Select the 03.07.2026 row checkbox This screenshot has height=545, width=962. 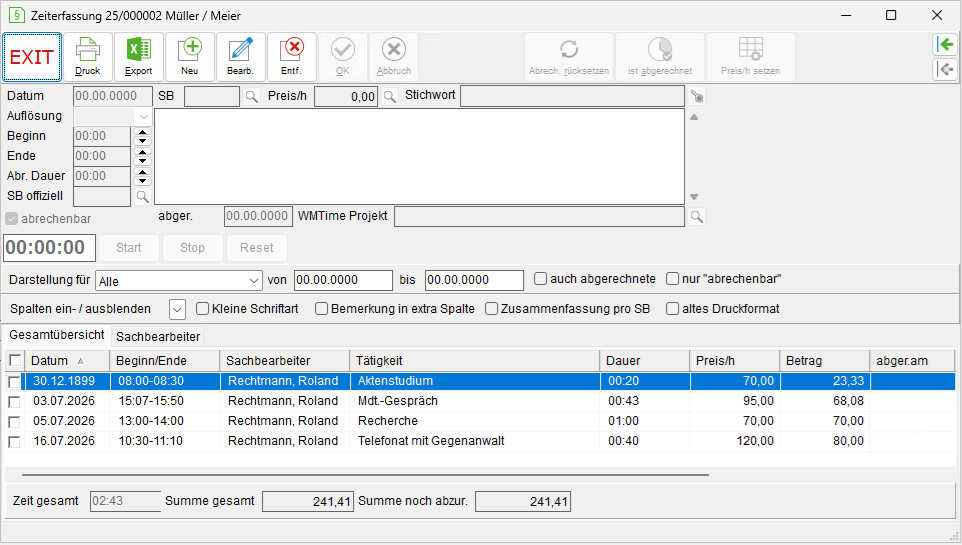tap(14, 402)
